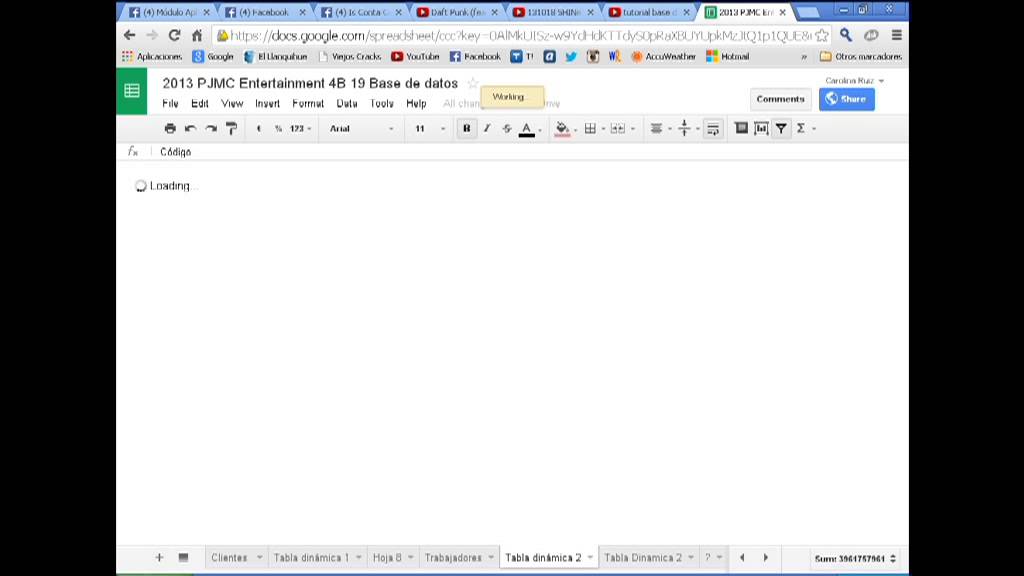Screen dimensions: 1024x576
Task: Switch to the Hoja 8 sheet tab
Action: click(387, 558)
